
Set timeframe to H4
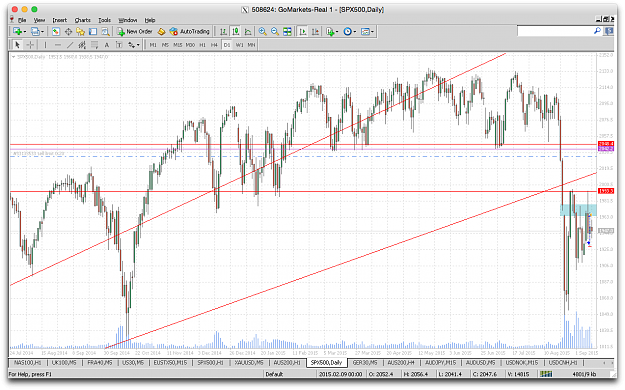214,45
